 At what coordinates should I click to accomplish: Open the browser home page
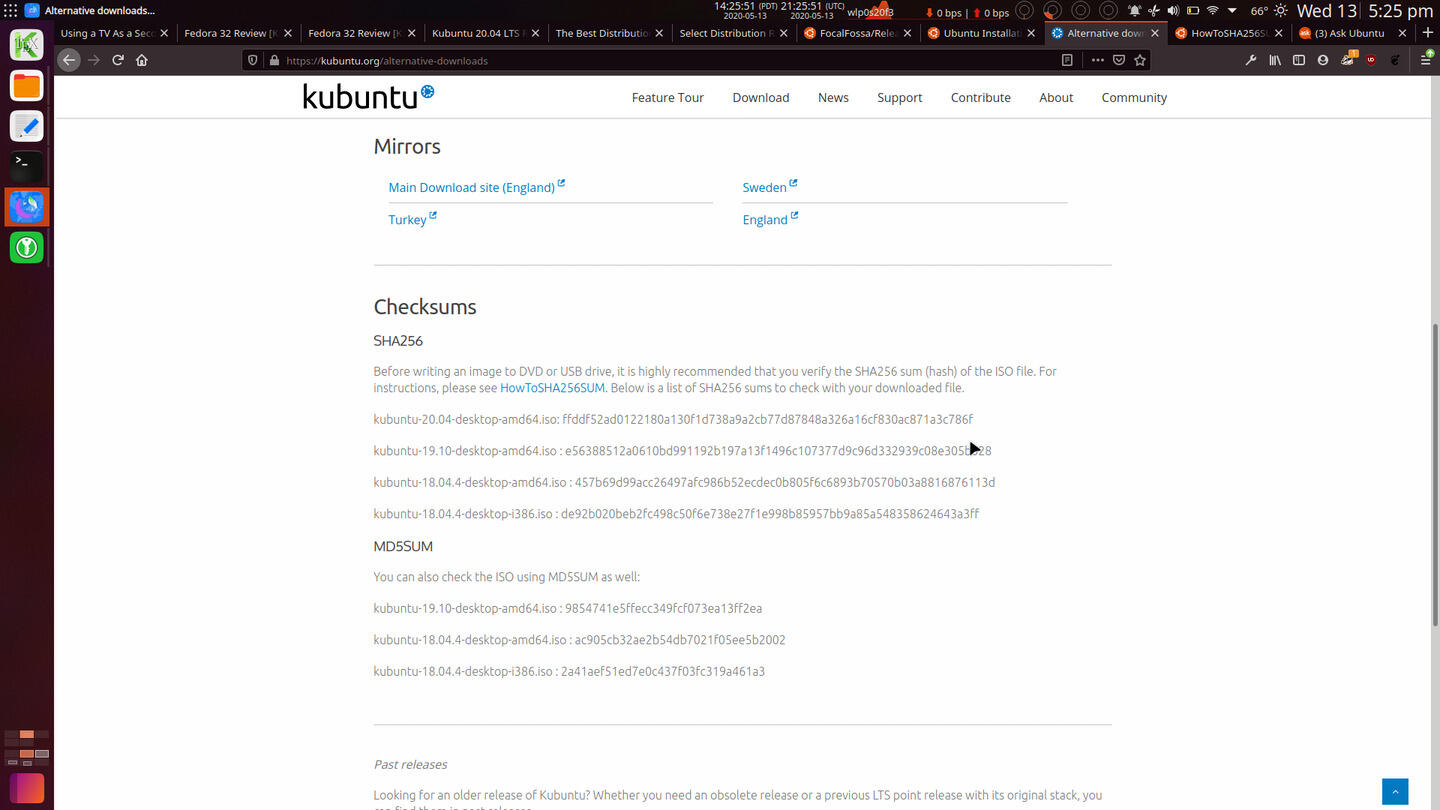(142, 60)
